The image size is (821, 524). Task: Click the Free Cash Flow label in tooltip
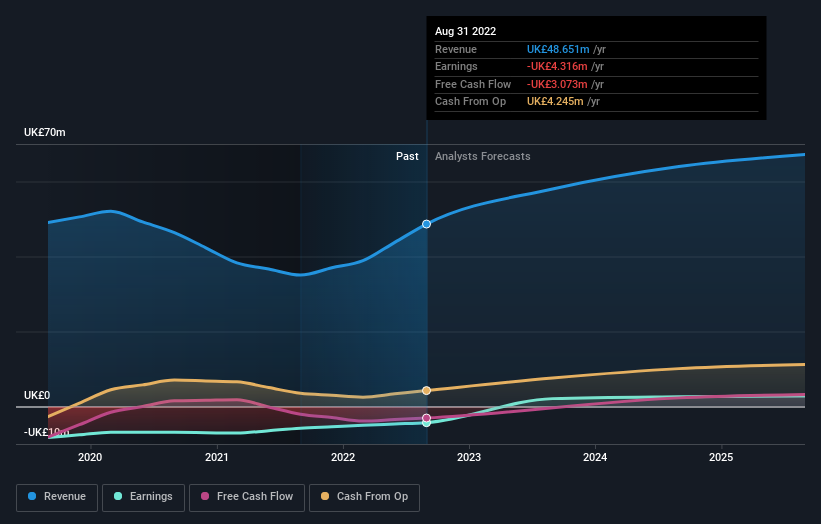[x=473, y=84]
